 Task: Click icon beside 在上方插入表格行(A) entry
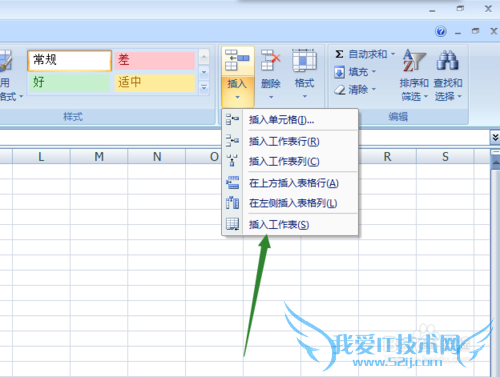click(233, 183)
